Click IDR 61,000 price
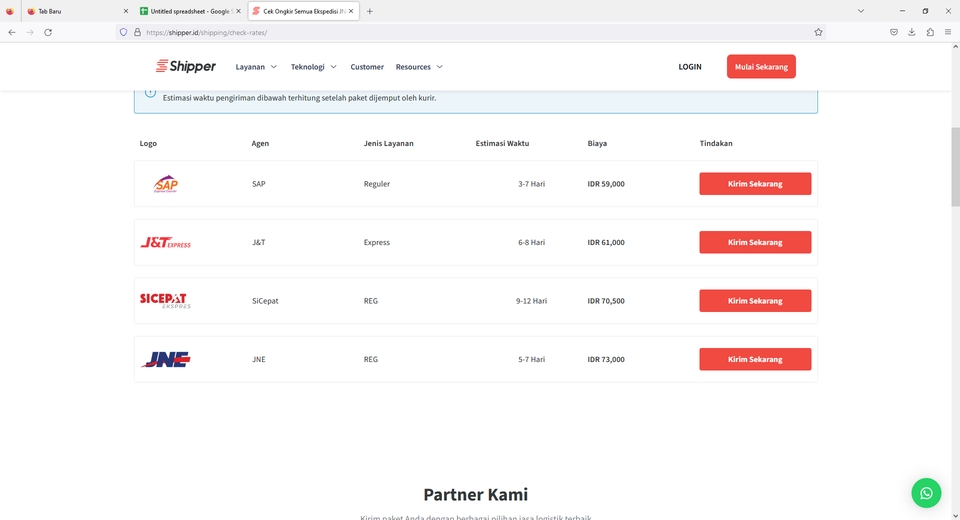Image resolution: width=960 pixels, height=520 pixels. pos(606,243)
